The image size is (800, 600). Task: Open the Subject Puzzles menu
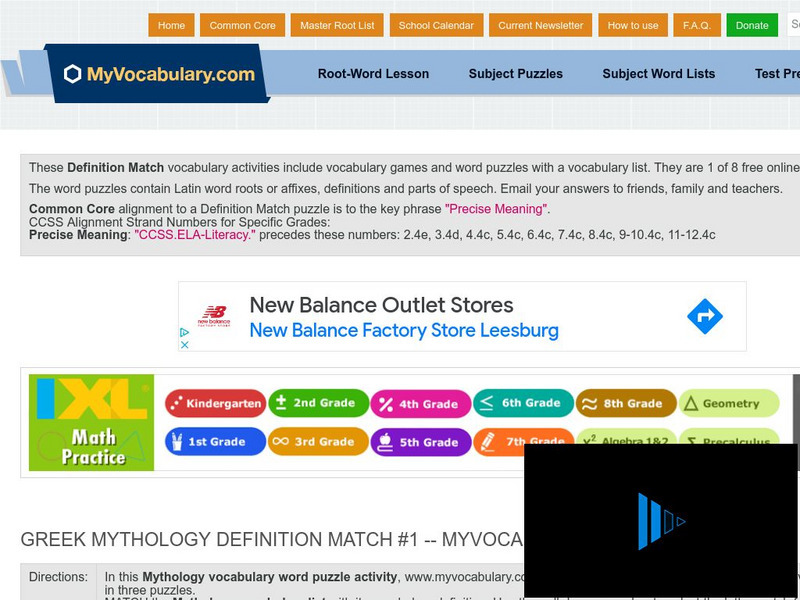(516, 74)
